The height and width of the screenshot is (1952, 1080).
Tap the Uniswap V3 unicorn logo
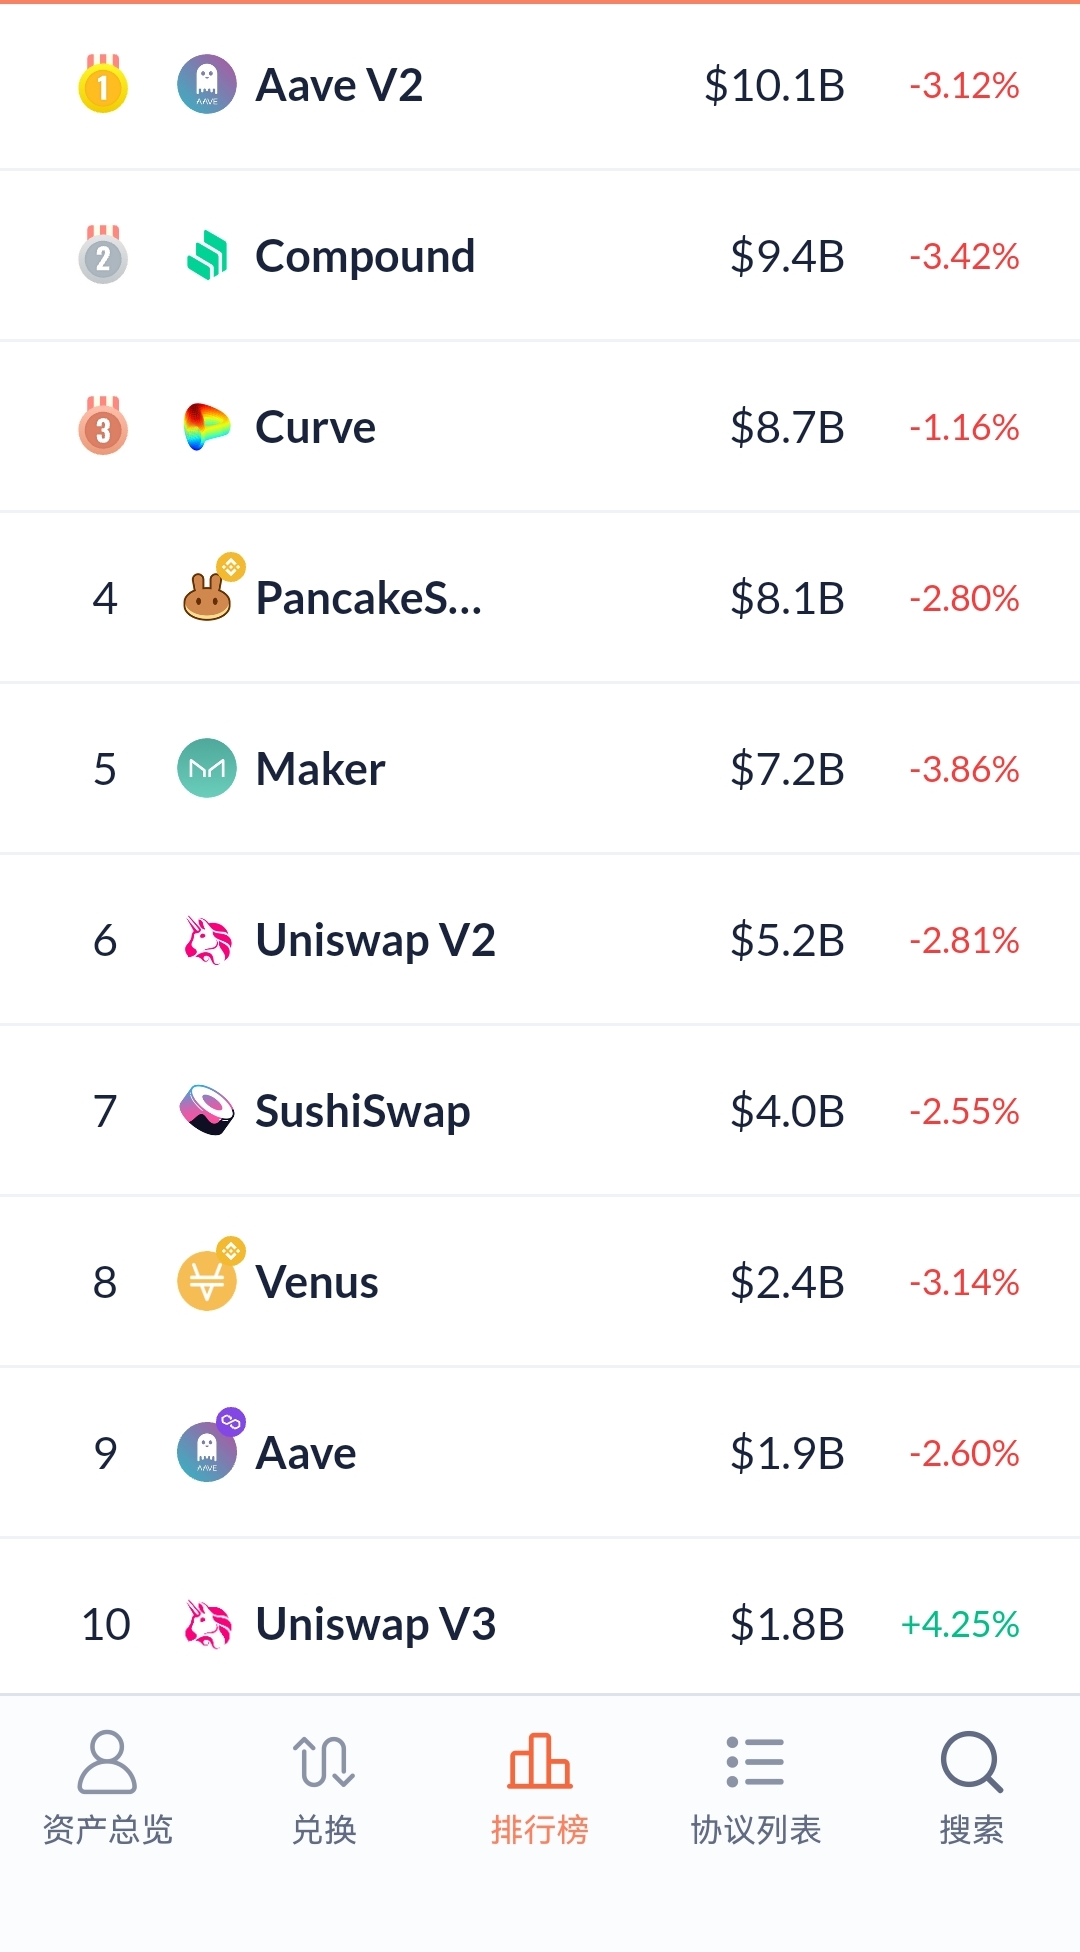(207, 1623)
